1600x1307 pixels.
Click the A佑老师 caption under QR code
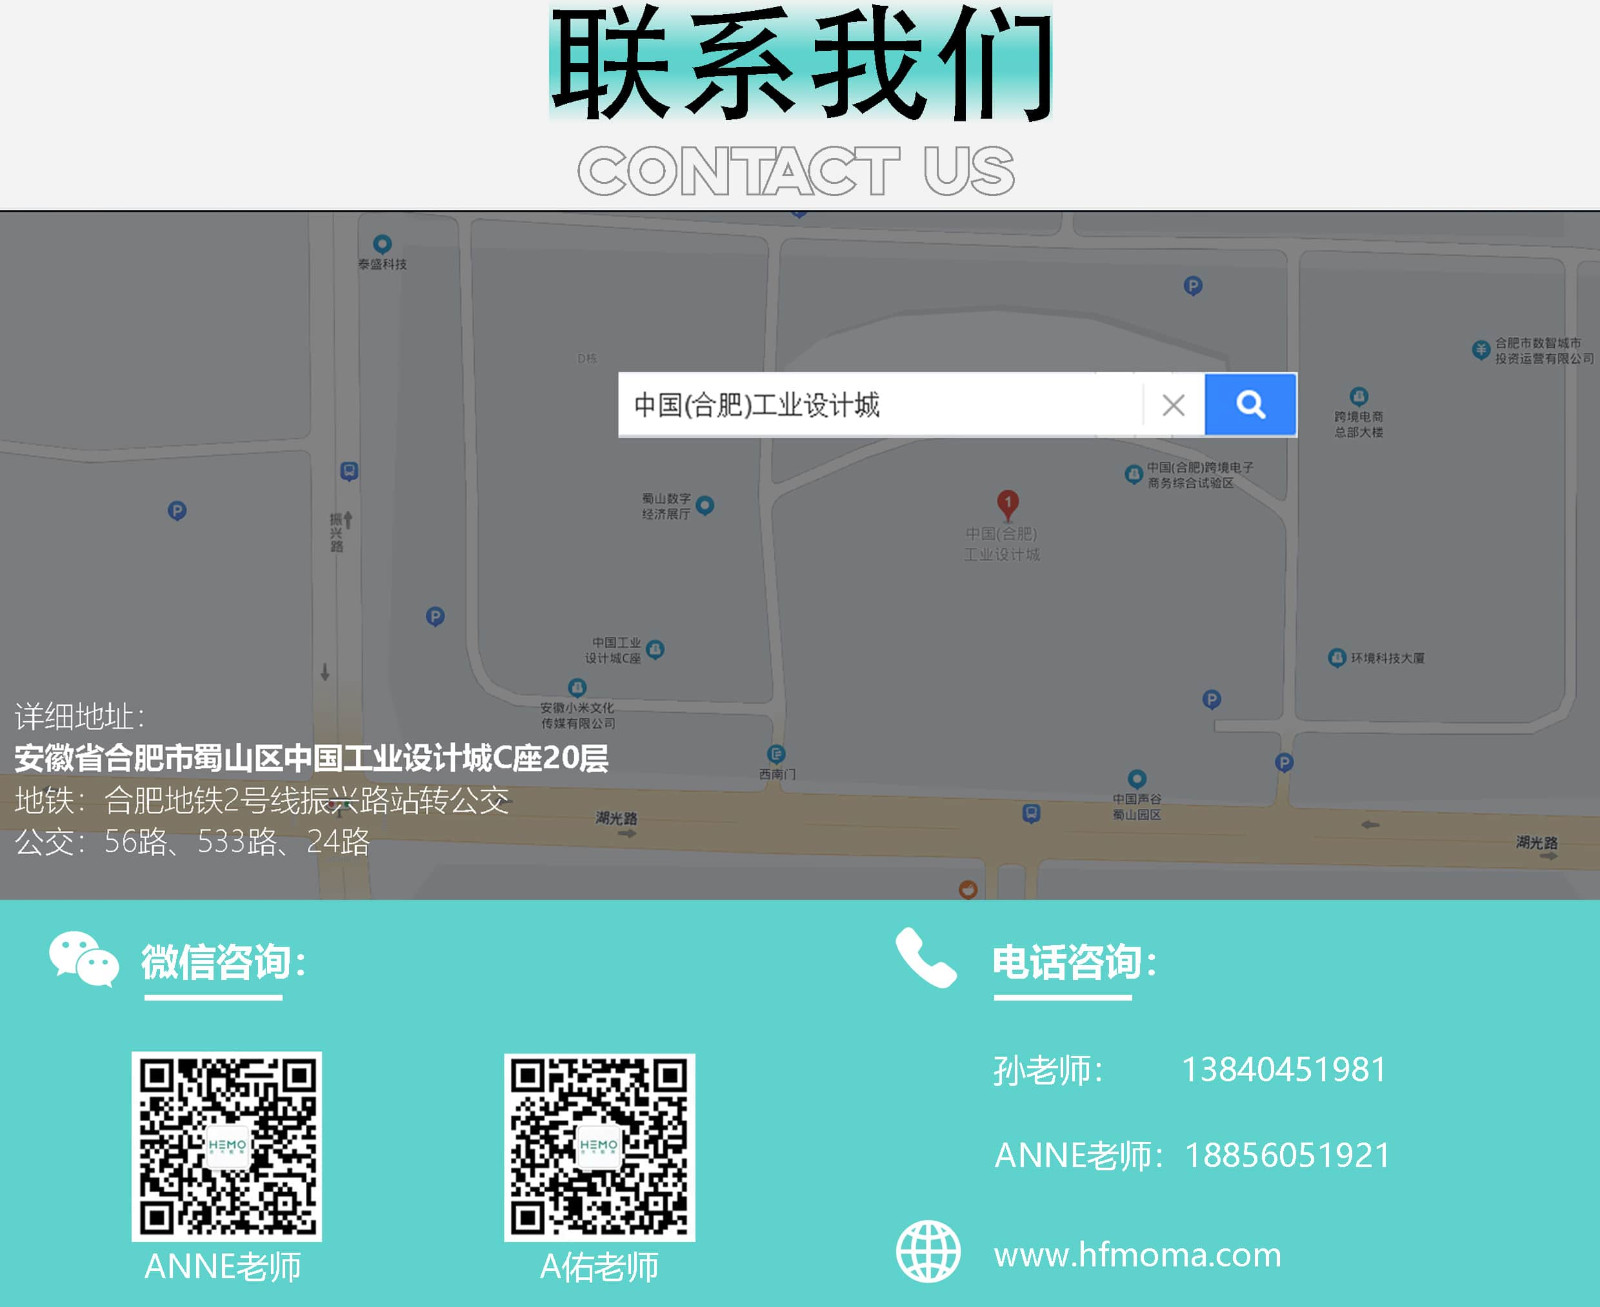599,1267
